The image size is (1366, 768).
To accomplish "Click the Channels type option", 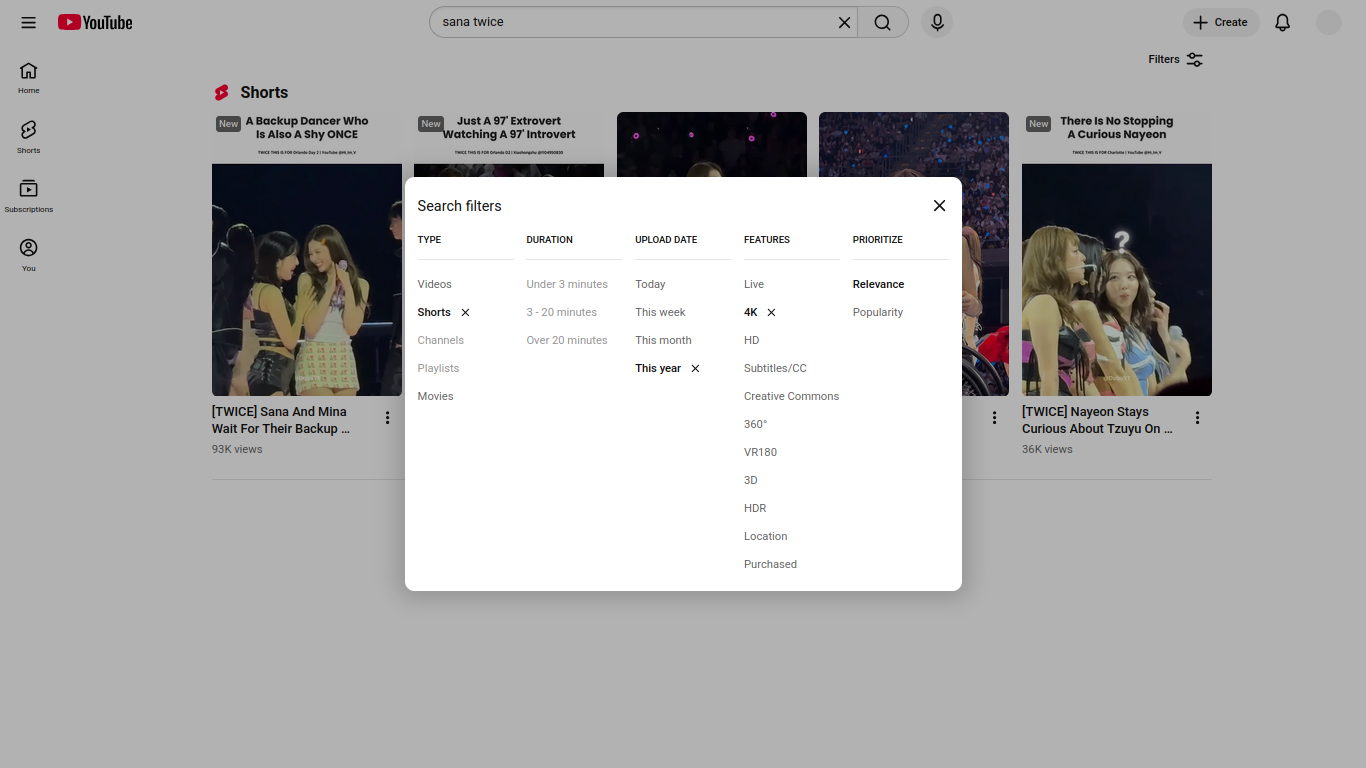I will coord(441,341).
